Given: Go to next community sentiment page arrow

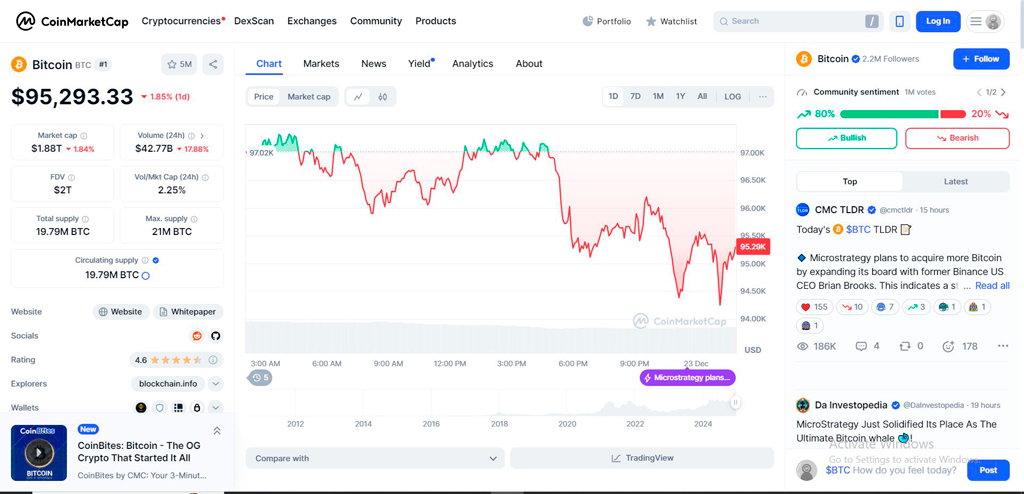Looking at the screenshot, I should point(1003,92).
